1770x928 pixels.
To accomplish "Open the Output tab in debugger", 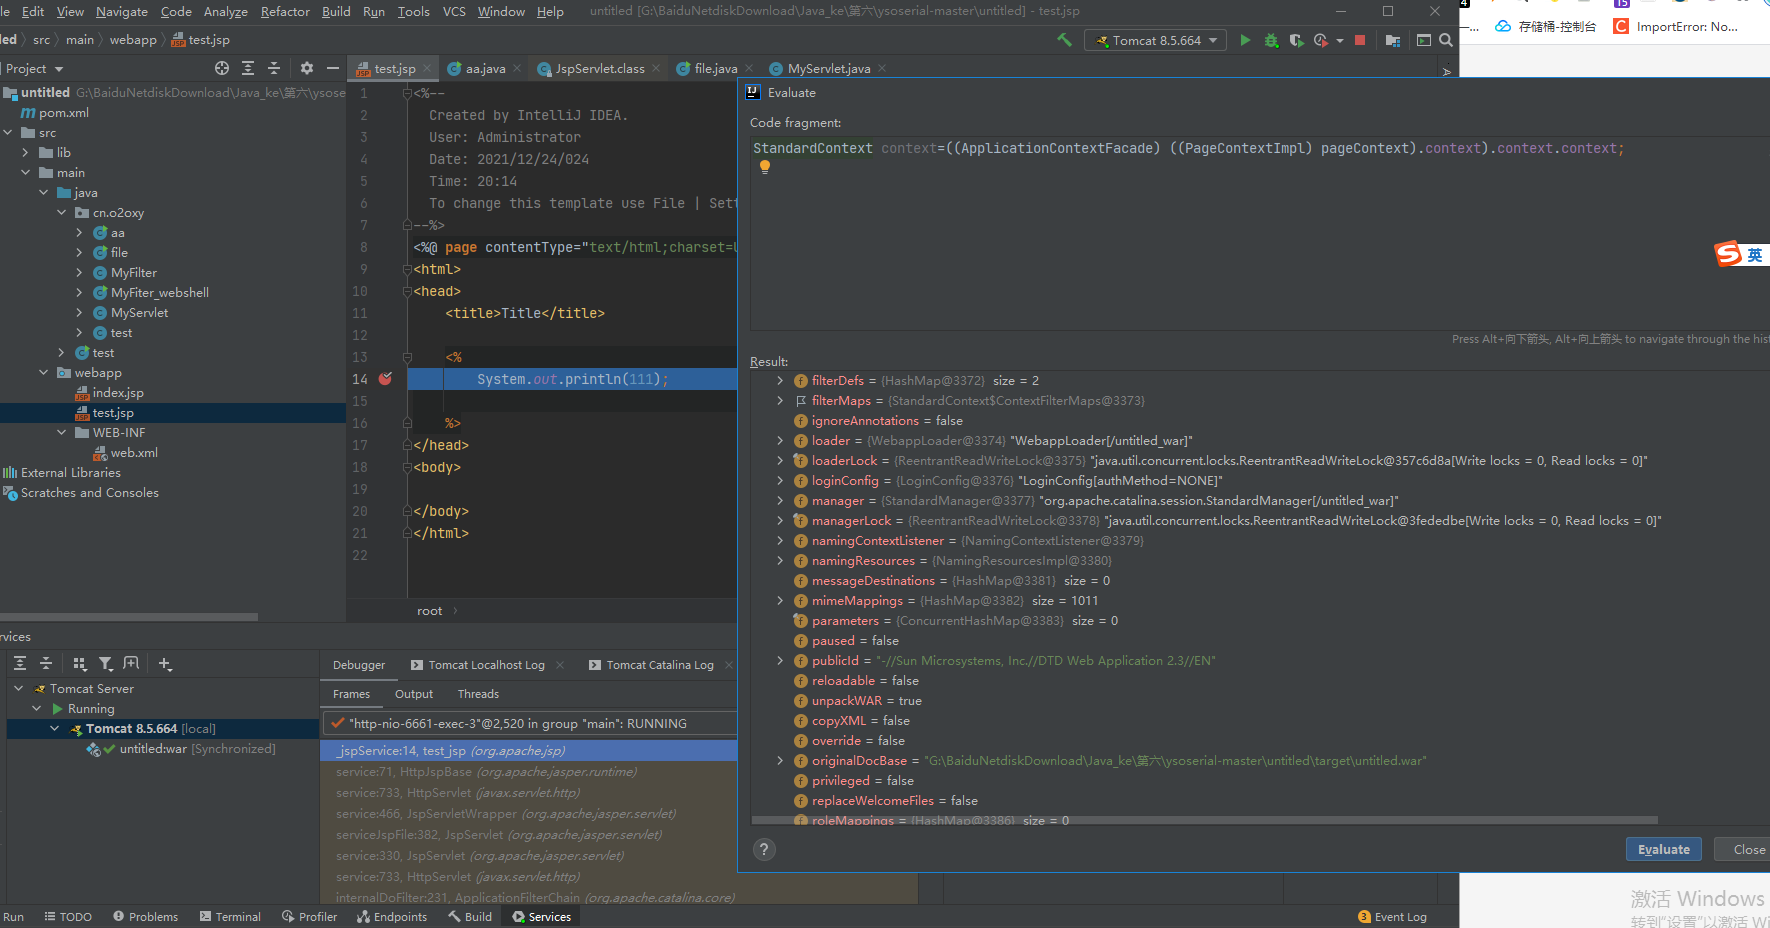I will [x=414, y=694].
